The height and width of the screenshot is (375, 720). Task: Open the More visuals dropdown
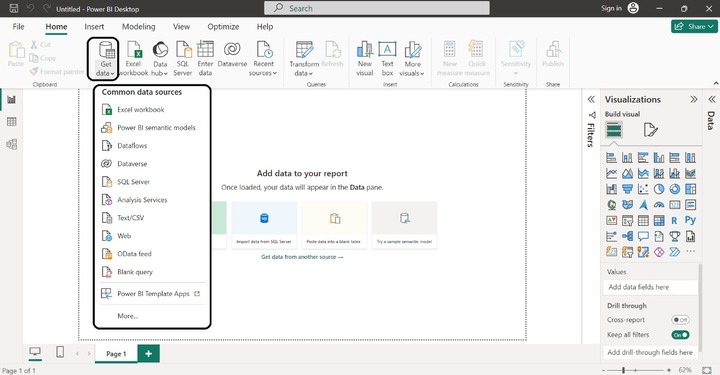click(x=412, y=58)
